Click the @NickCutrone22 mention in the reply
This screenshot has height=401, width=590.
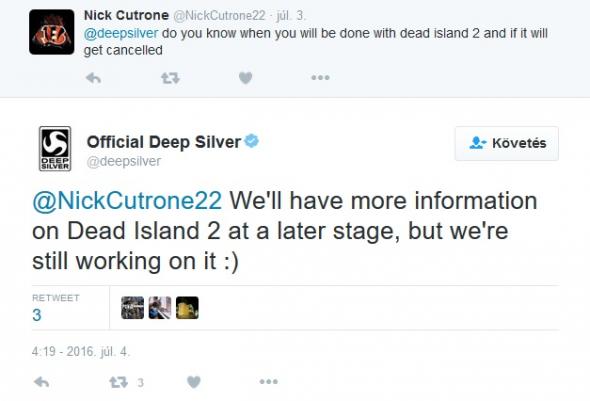[127, 200]
